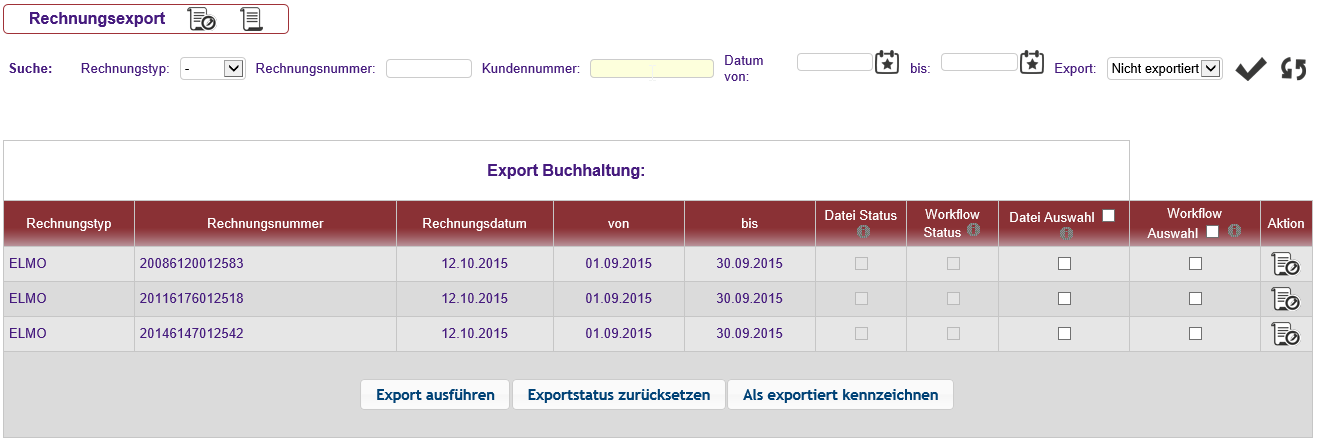This screenshot has height=446, width=1320.
Task: Show the info tooltip icon under Datei Status
Action: point(861,233)
